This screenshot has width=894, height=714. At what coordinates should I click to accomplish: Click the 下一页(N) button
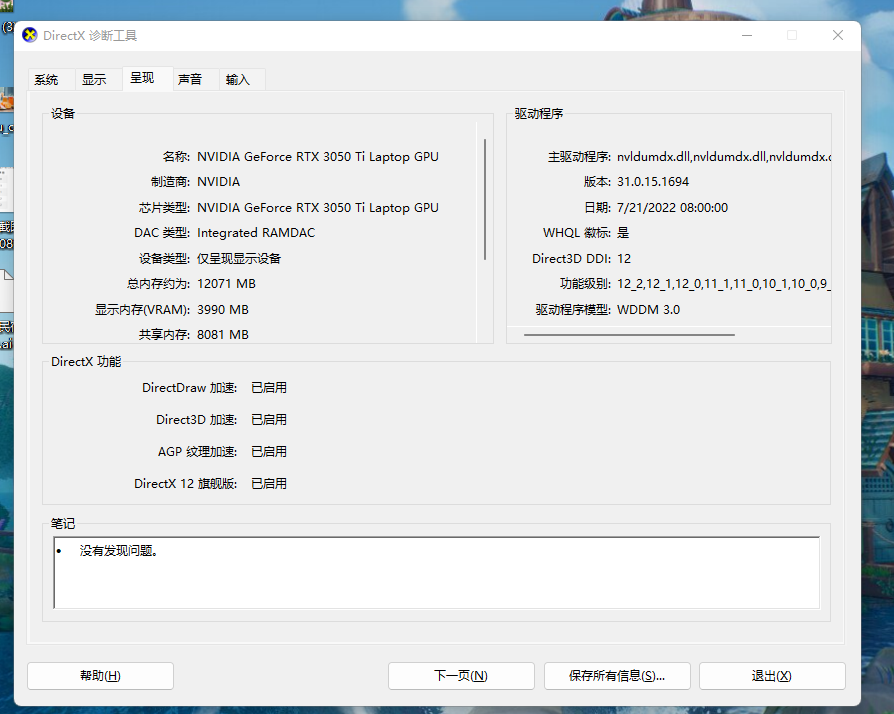pyautogui.click(x=461, y=676)
